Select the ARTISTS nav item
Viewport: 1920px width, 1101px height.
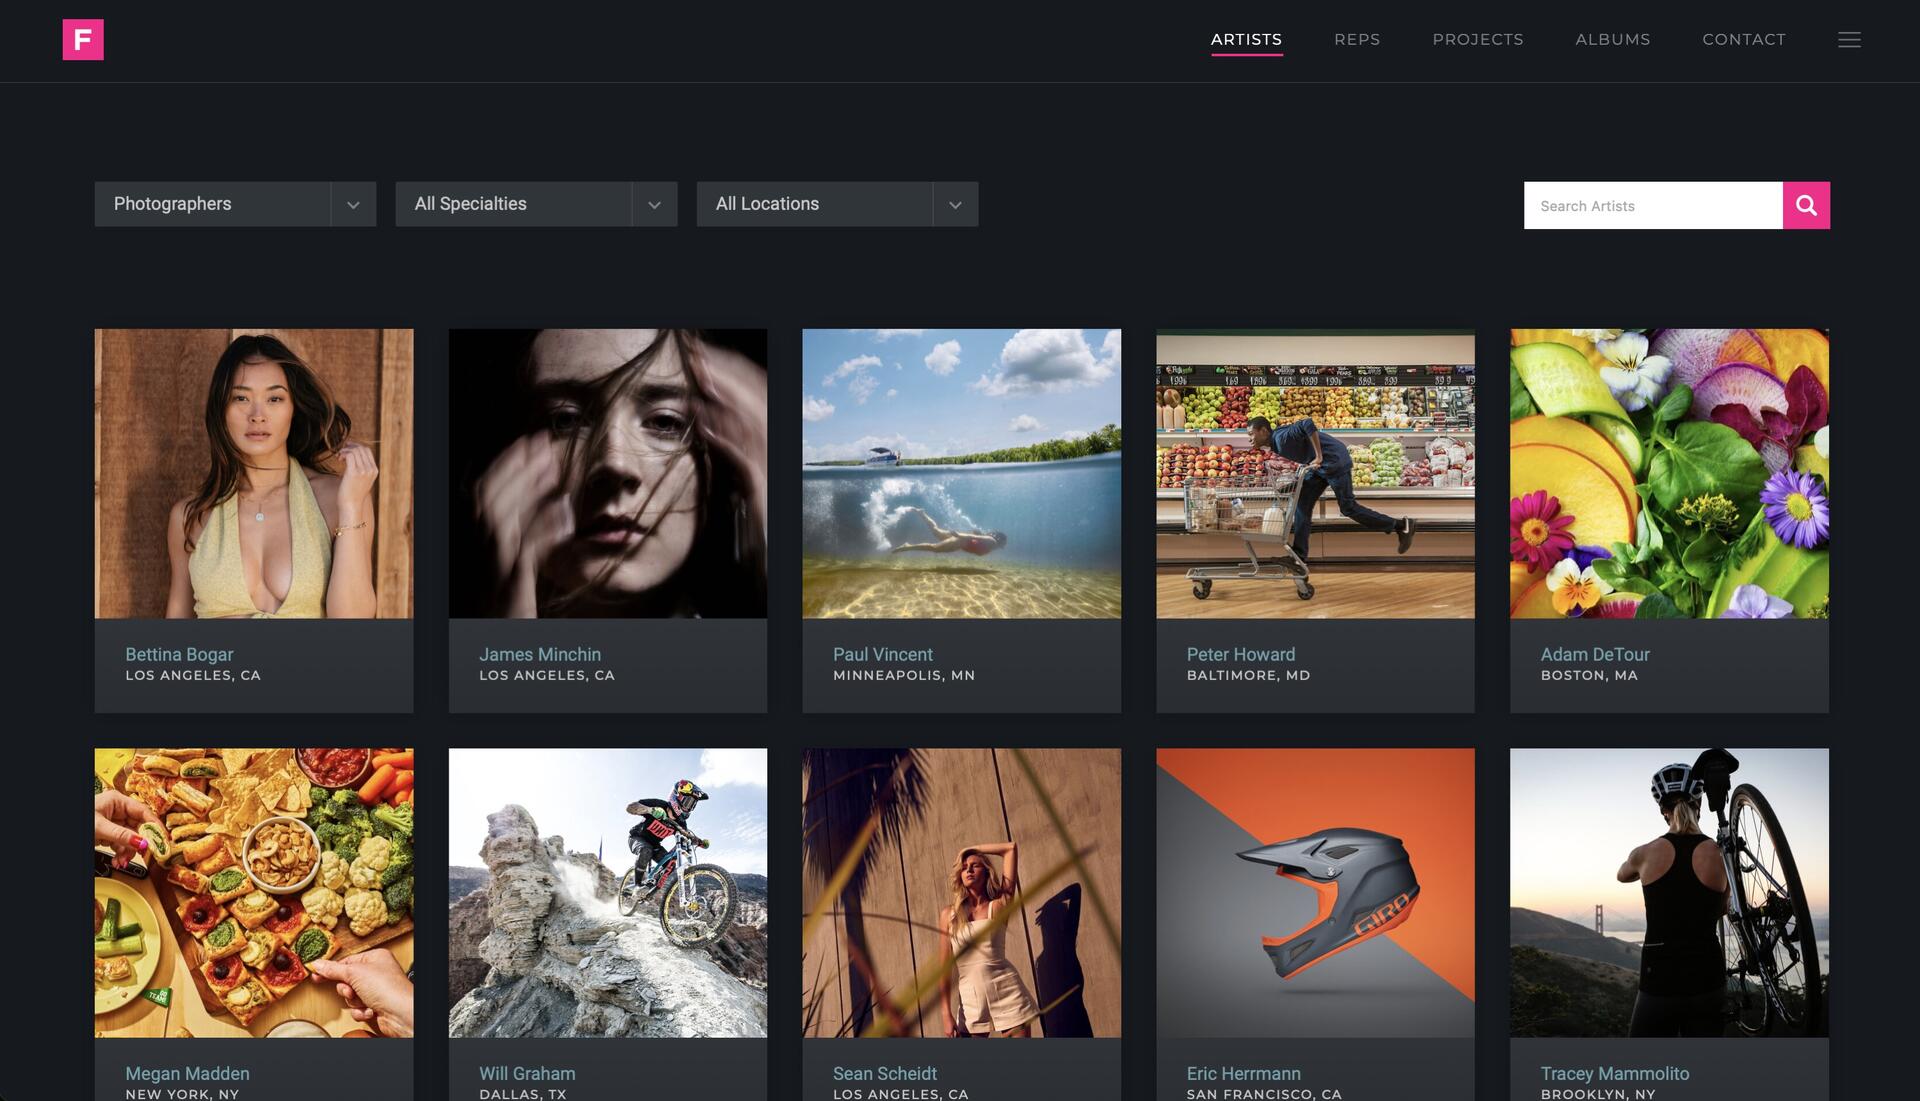[x=1246, y=39]
